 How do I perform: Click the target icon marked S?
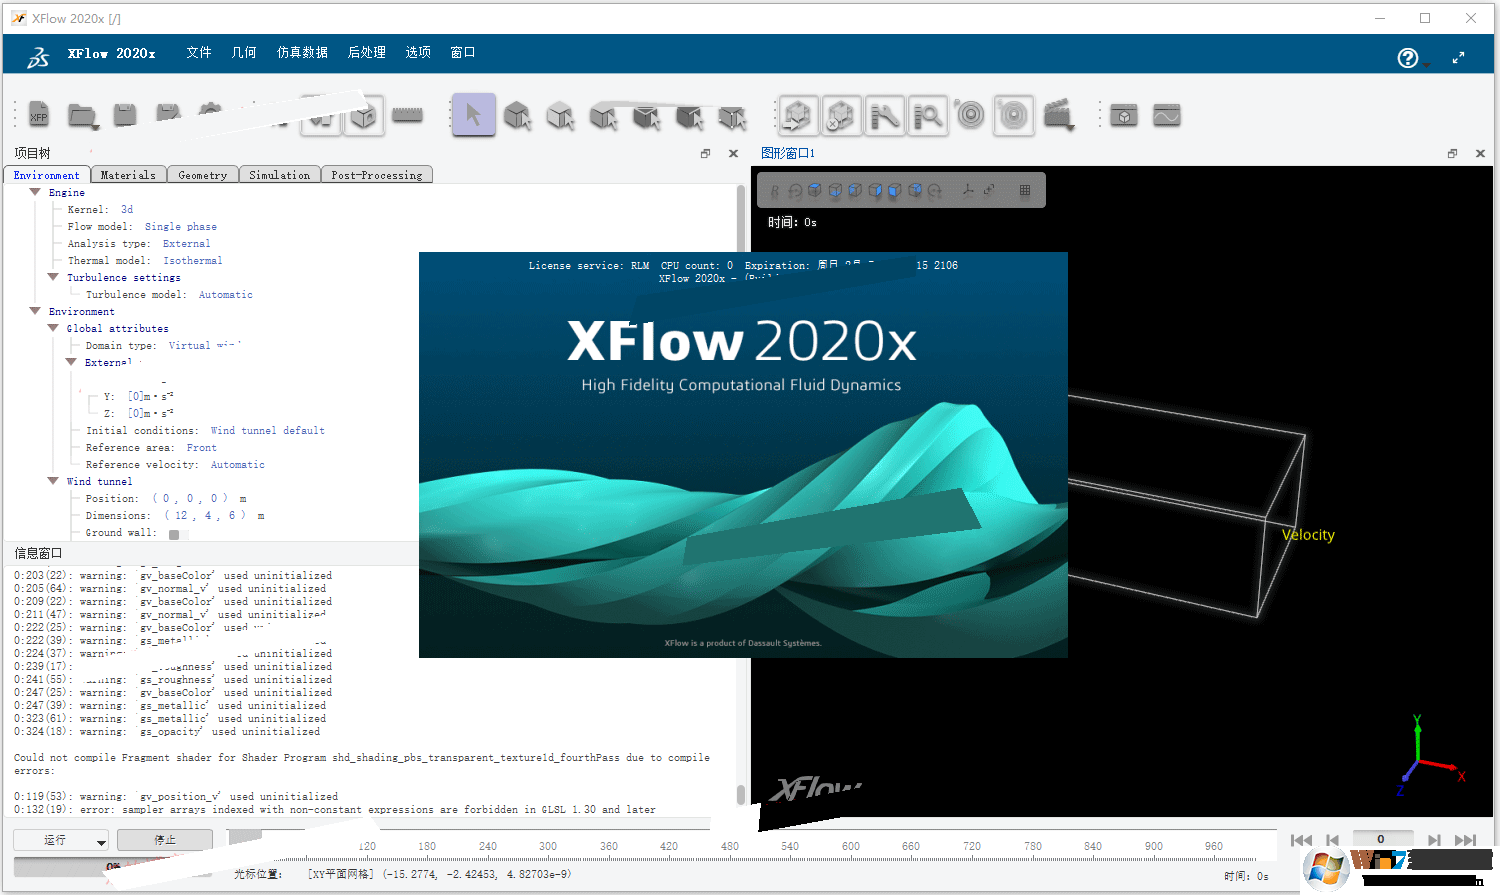(1013, 115)
